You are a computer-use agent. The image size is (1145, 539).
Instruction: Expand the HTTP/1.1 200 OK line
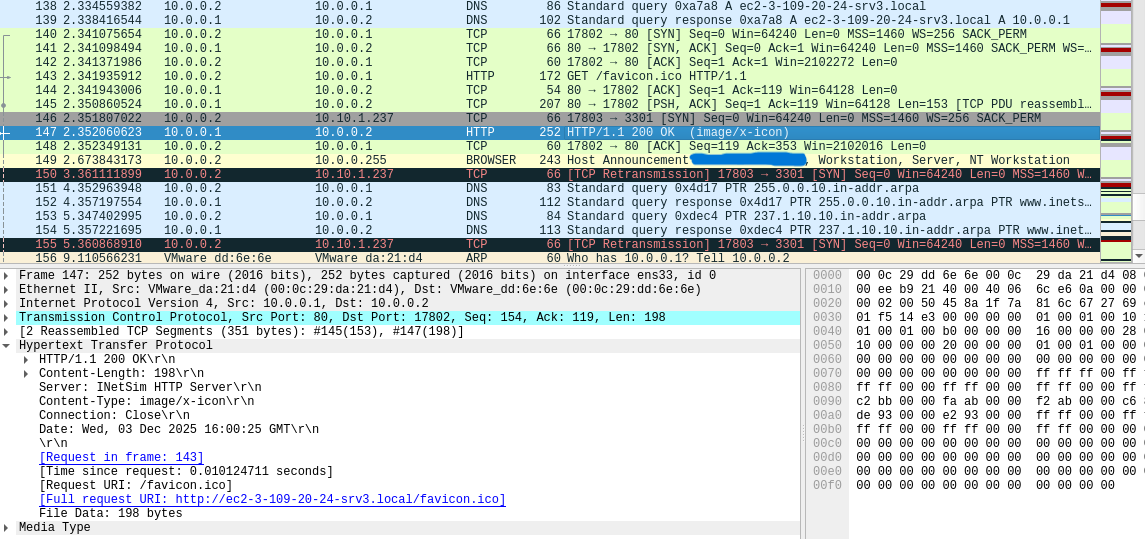point(26,359)
